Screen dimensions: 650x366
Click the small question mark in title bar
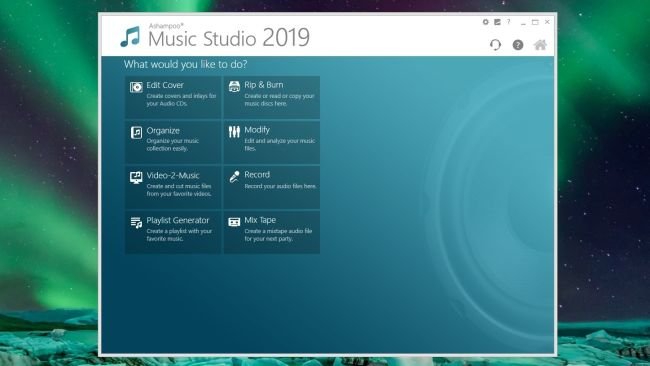pos(509,22)
